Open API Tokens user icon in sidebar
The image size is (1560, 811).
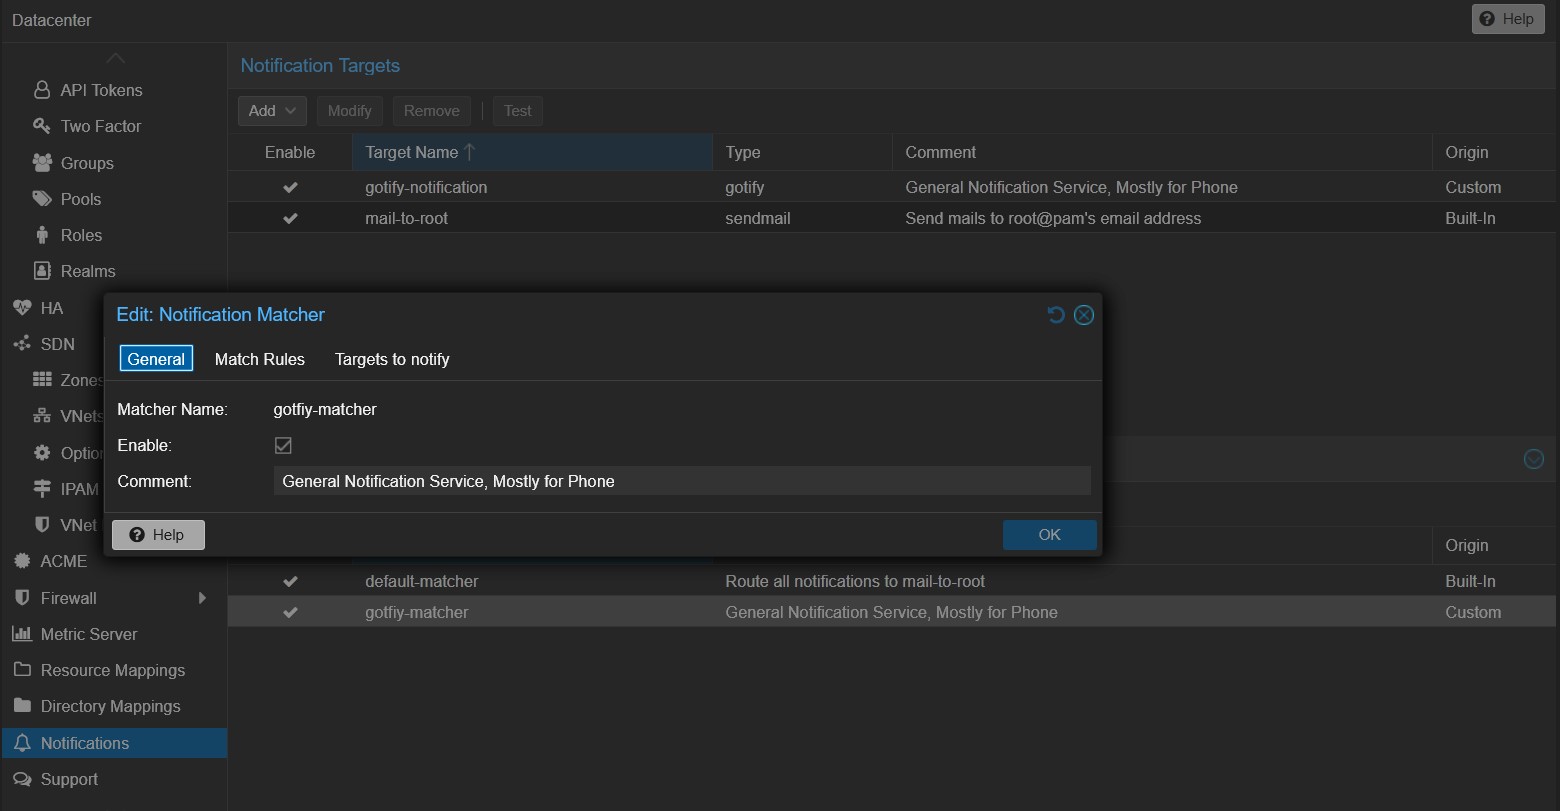pyautogui.click(x=42, y=90)
